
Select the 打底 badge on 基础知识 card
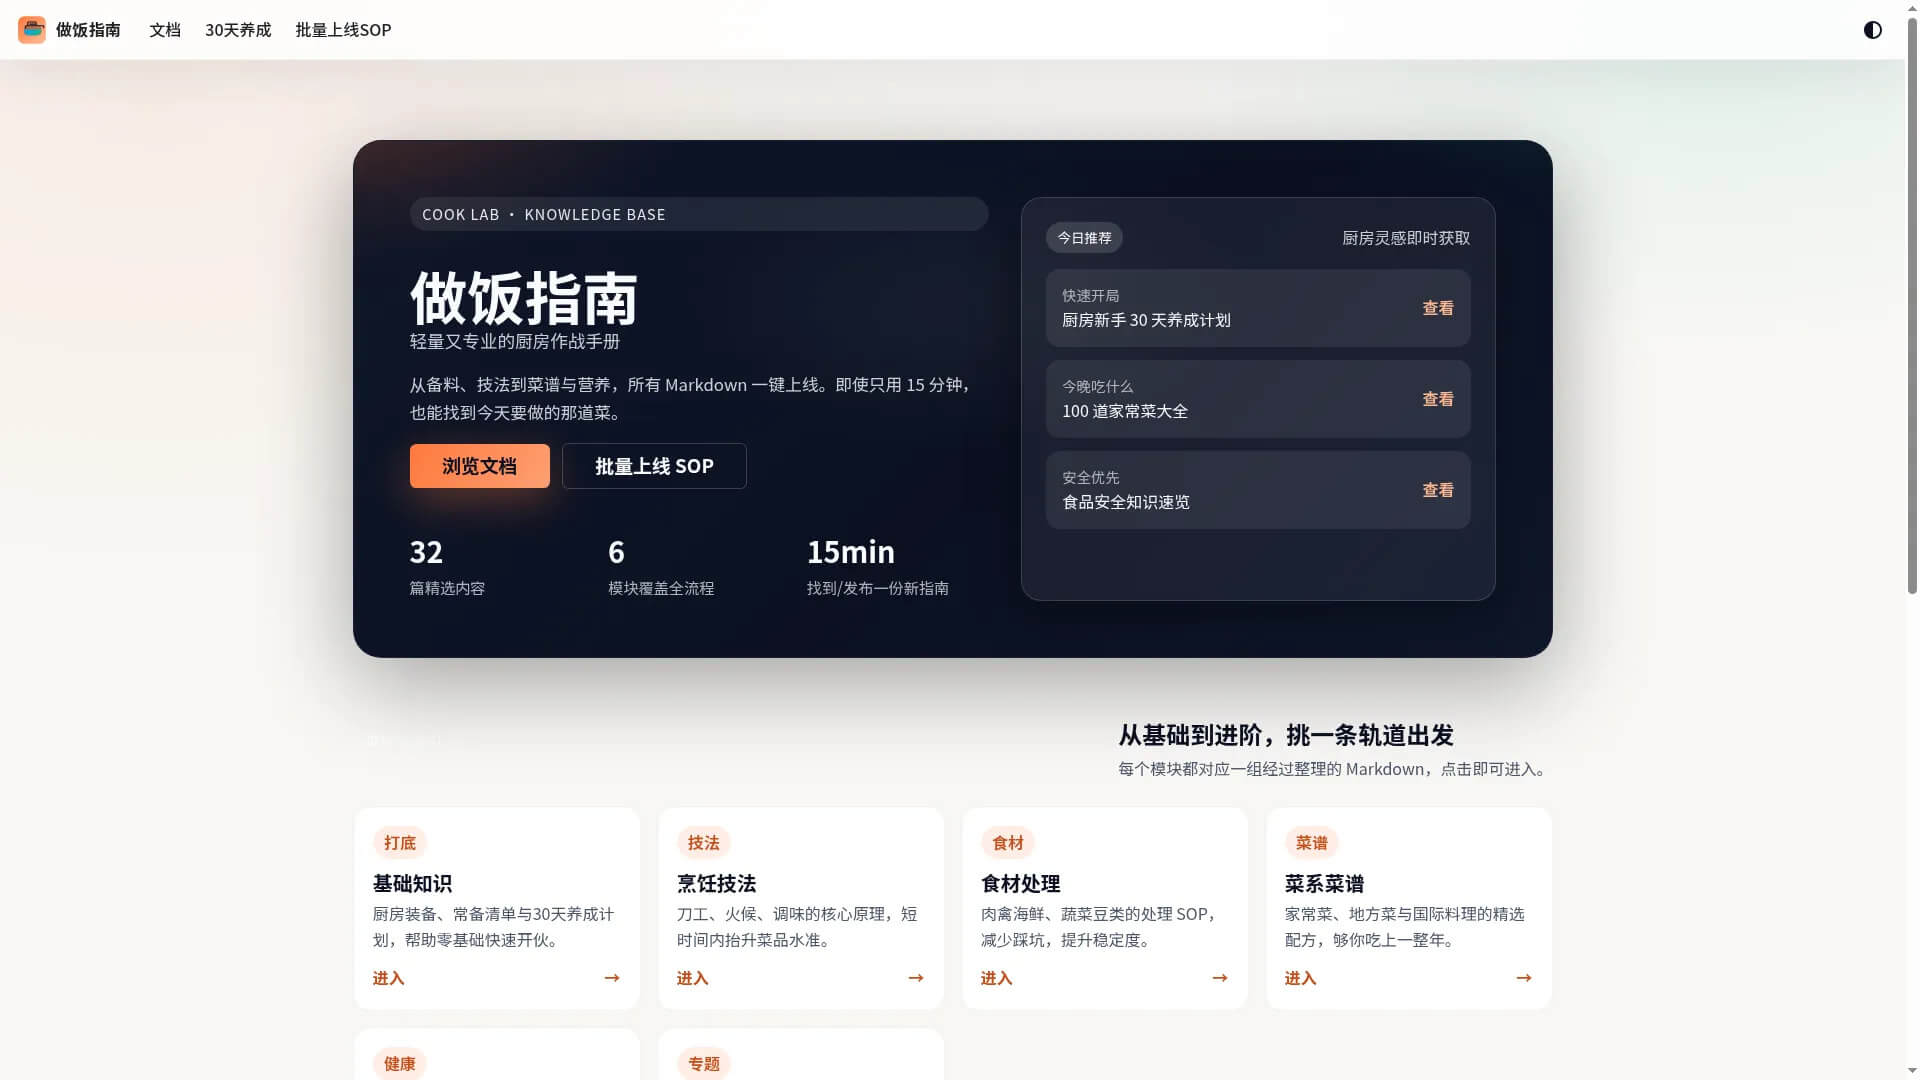tap(399, 842)
